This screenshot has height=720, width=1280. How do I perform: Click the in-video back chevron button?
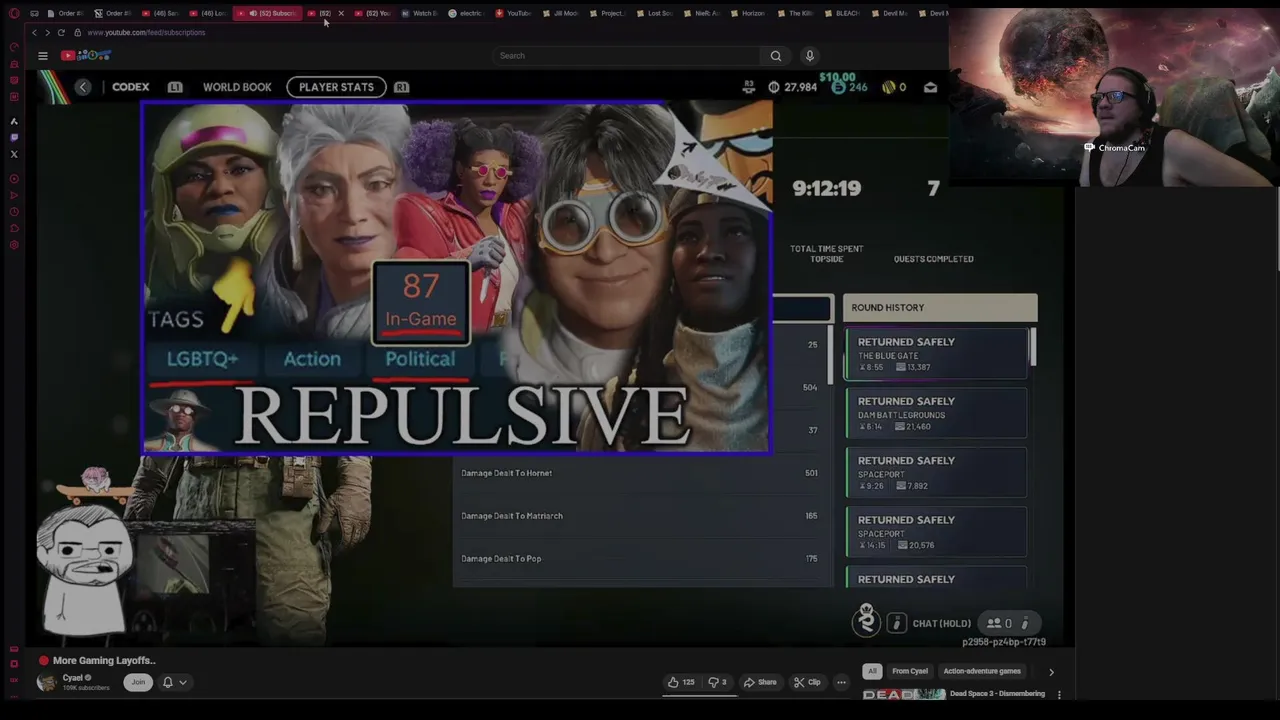pyautogui.click(x=83, y=87)
